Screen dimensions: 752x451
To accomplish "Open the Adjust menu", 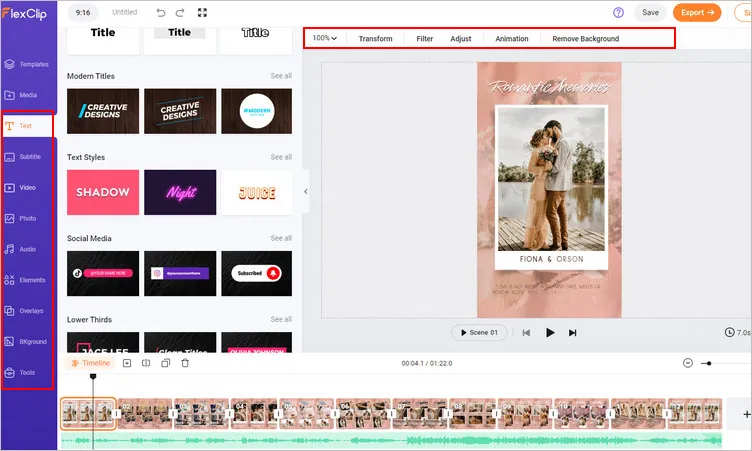I will tap(461, 38).
